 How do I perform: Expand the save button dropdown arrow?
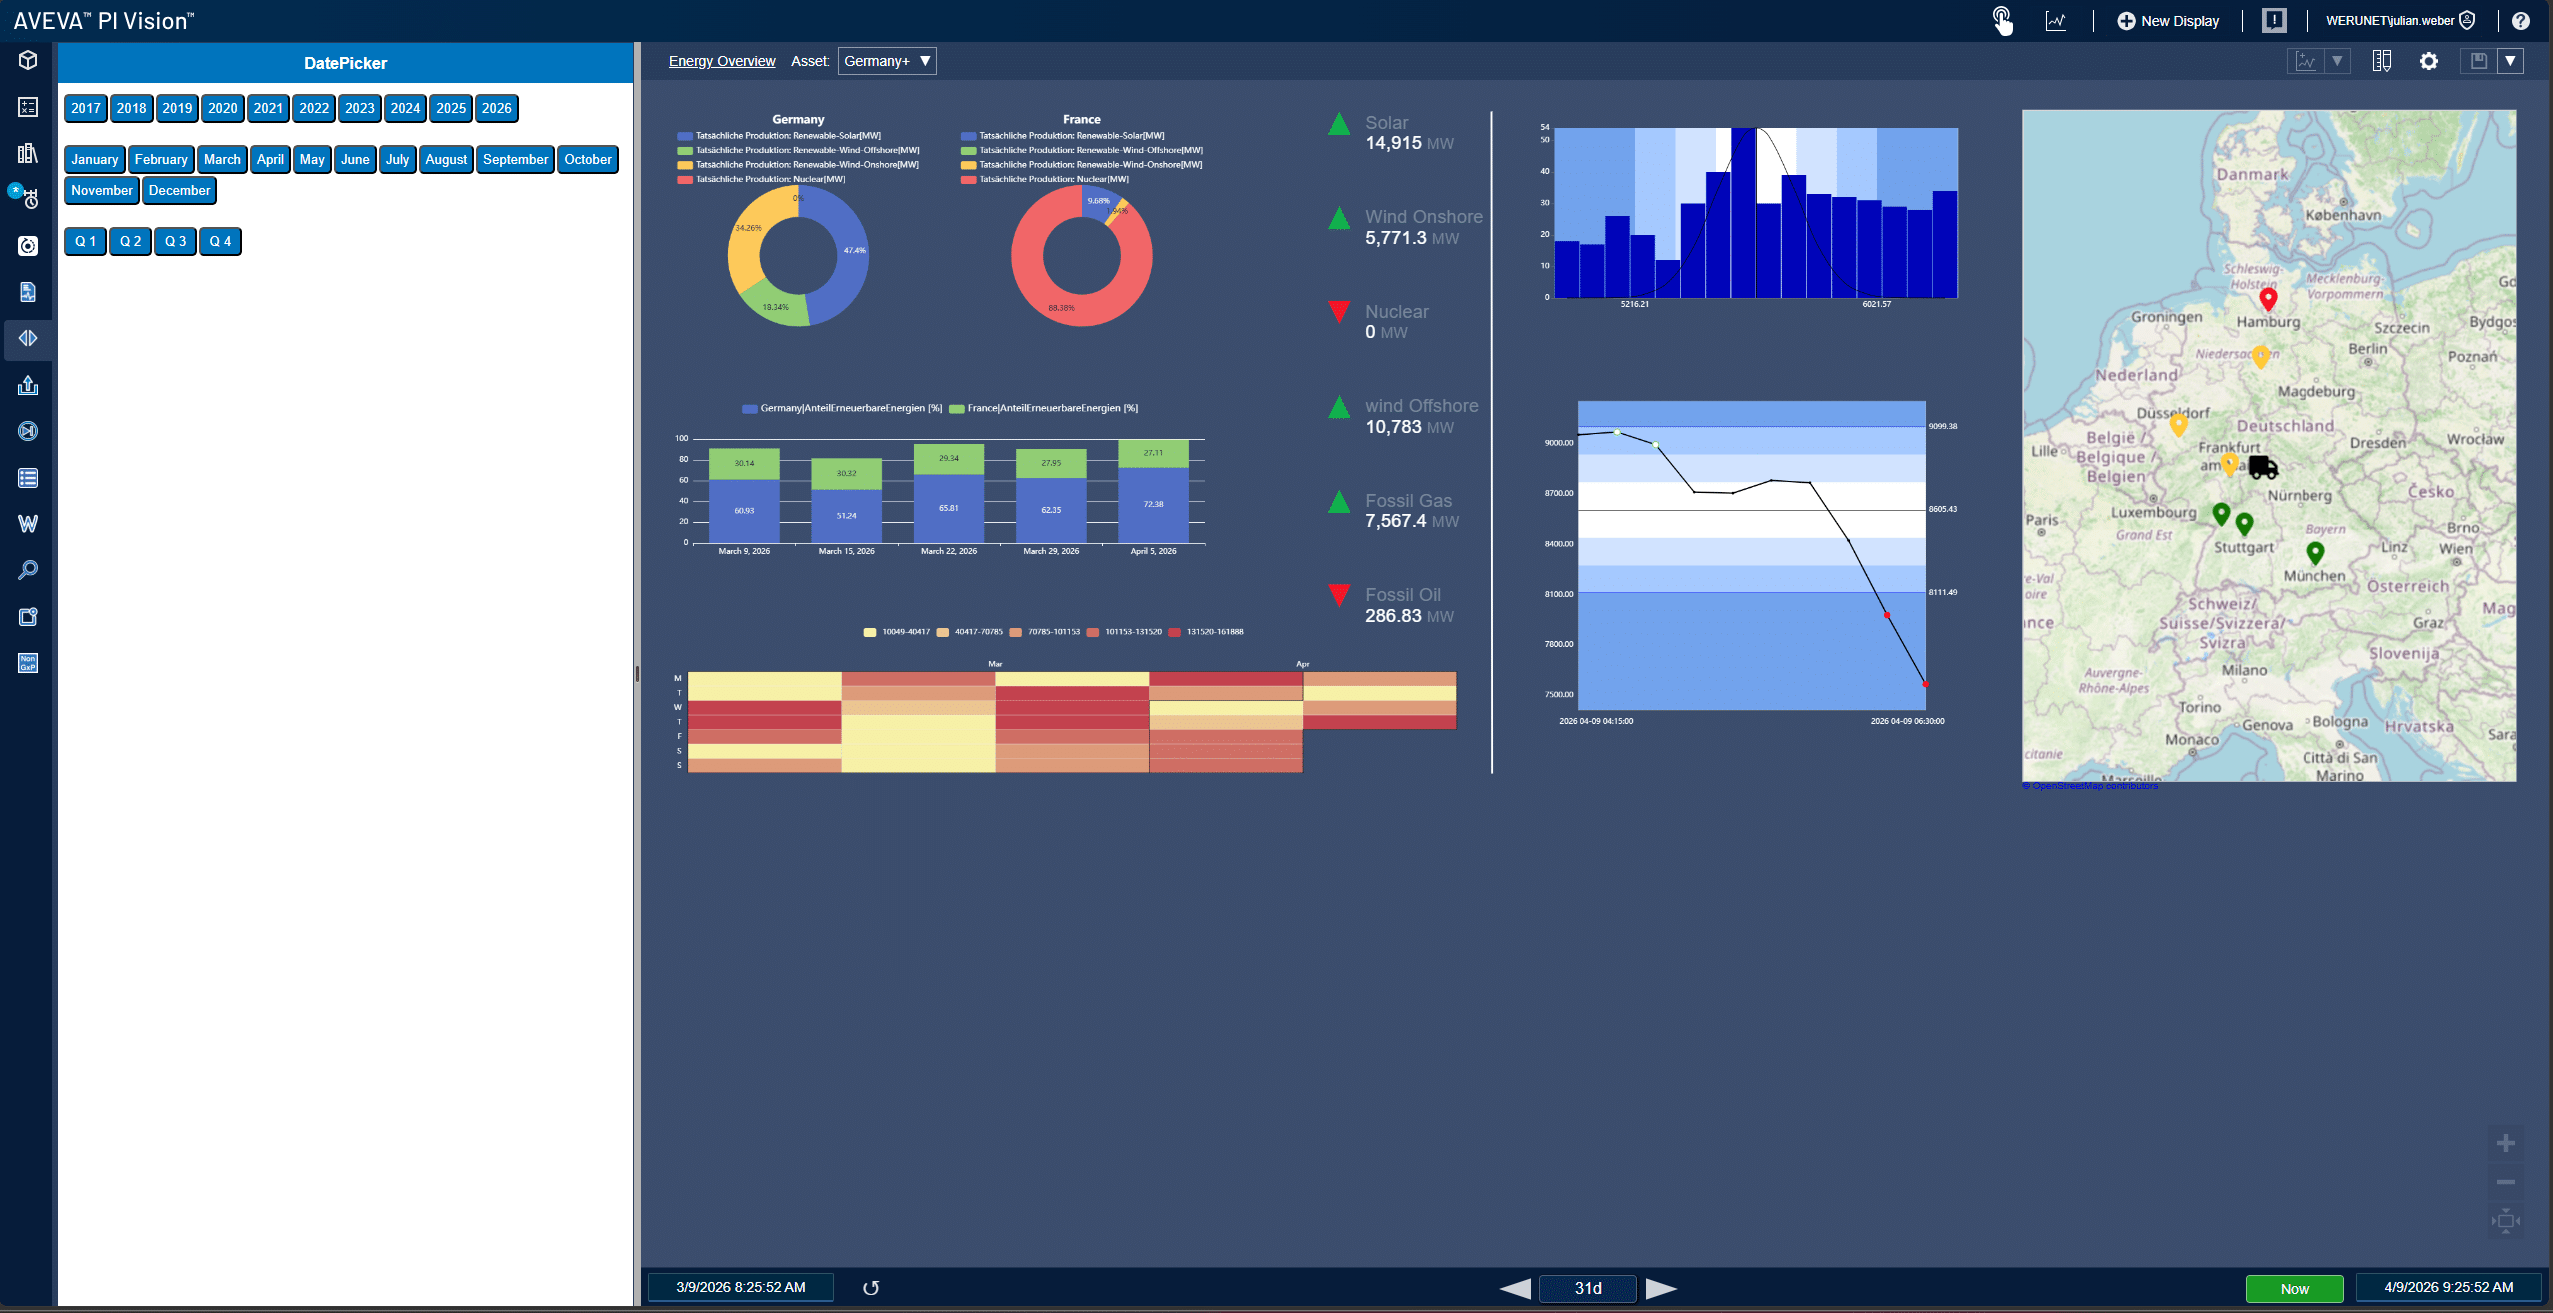[x=2511, y=61]
